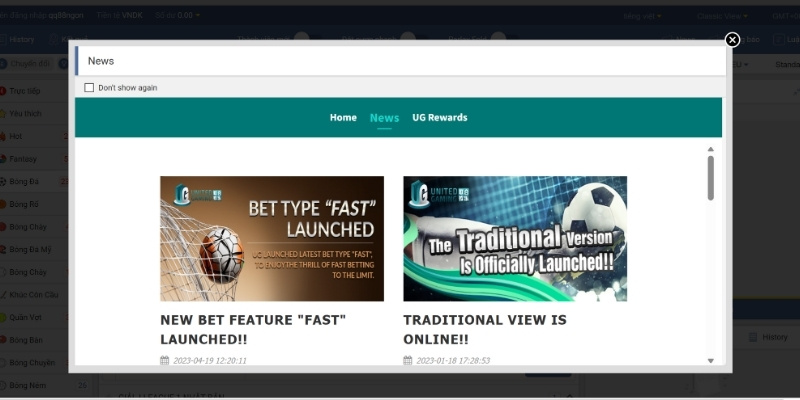Open History in the background top toolbar
Screen dimensions: 800x400
[17, 39]
